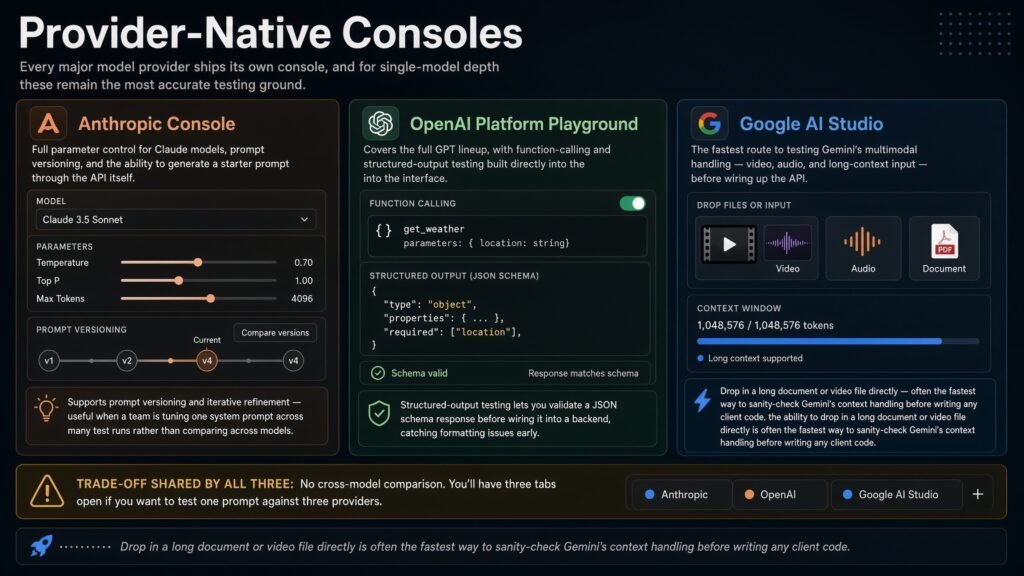Open the Claude 3.5 Sonnet model dropdown

[x=176, y=219]
